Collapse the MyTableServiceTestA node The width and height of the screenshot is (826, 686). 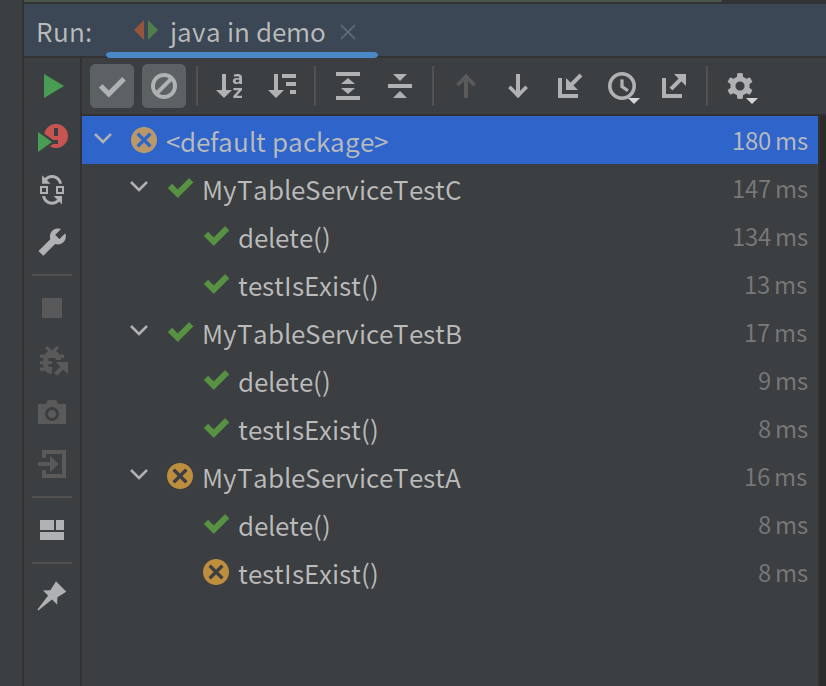(140, 476)
